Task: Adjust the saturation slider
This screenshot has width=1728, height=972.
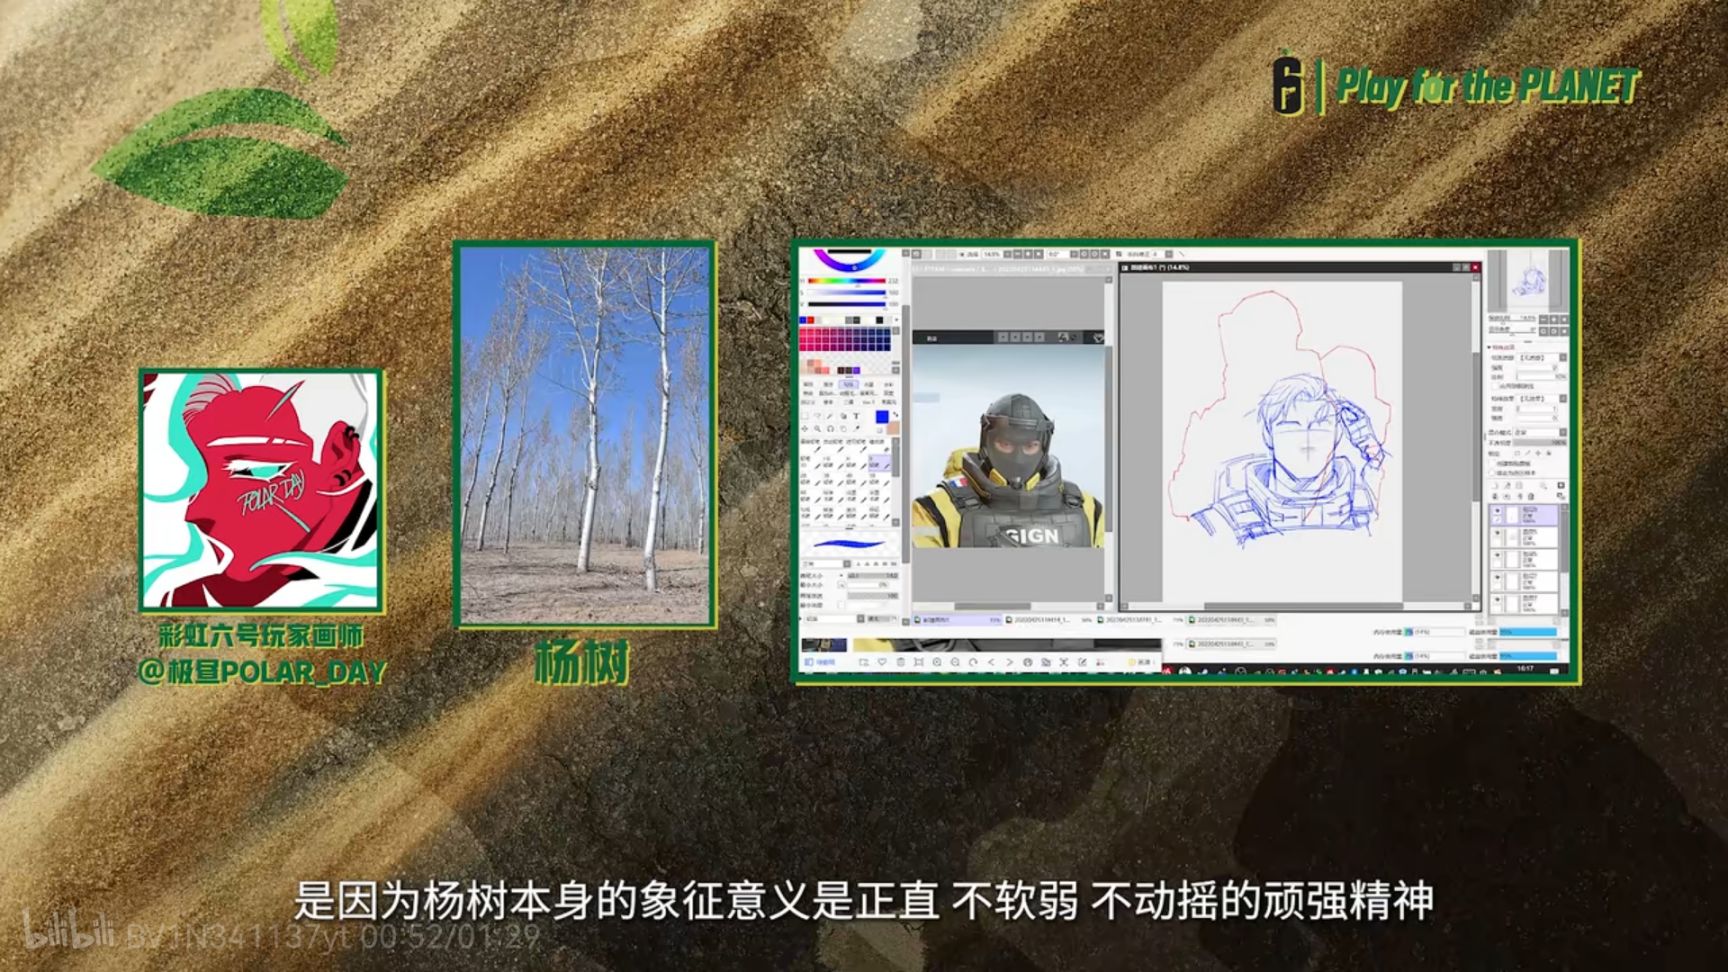Action: [846, 293]
